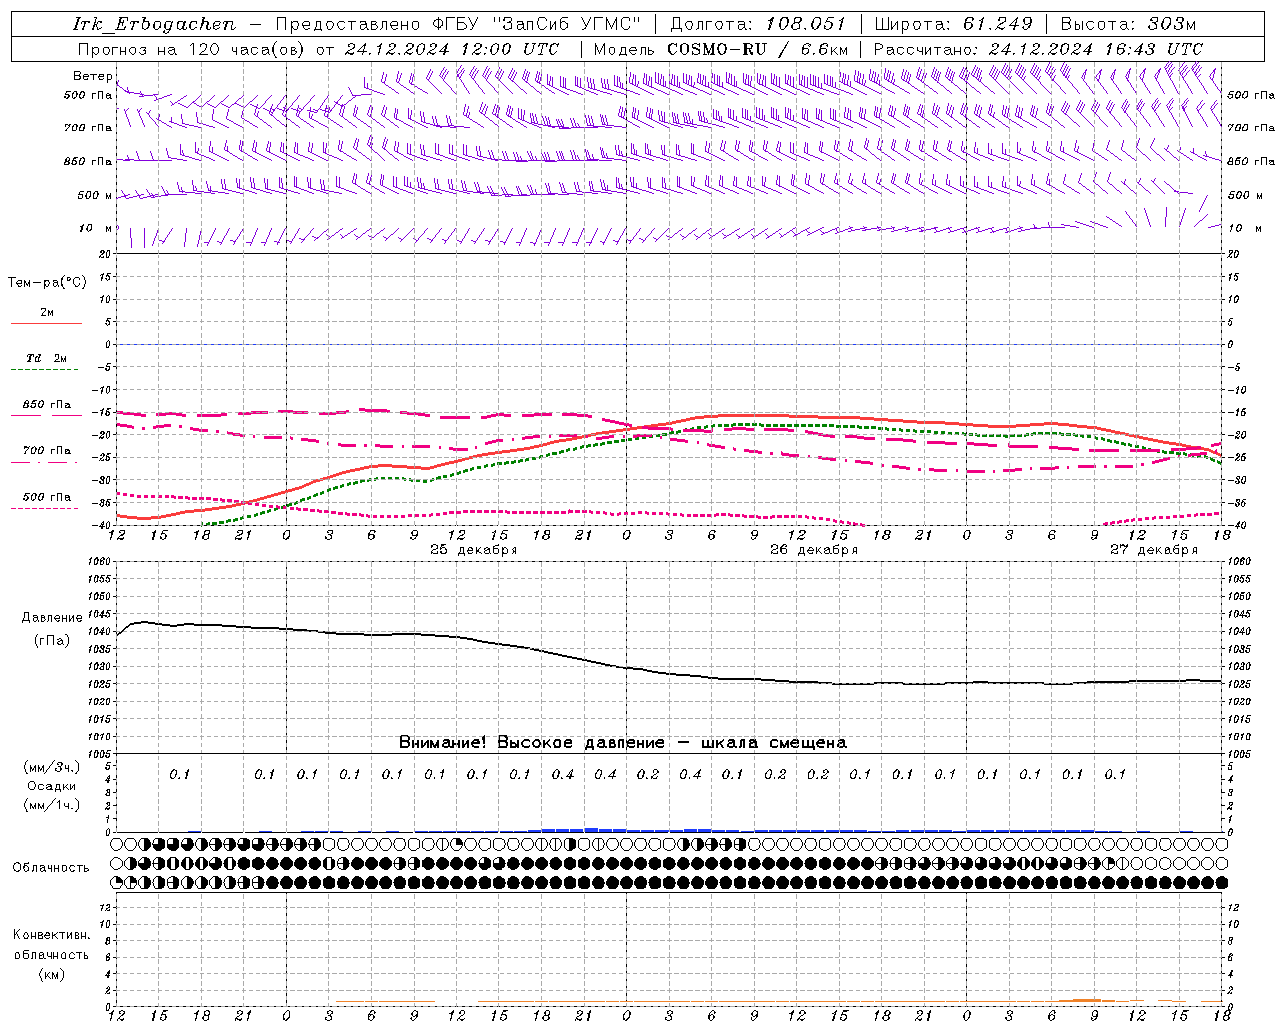Click the 'Осадки' precipitation label
Image resolution: width=1280 pixels, height=1024 pixels.
point(51,786)
